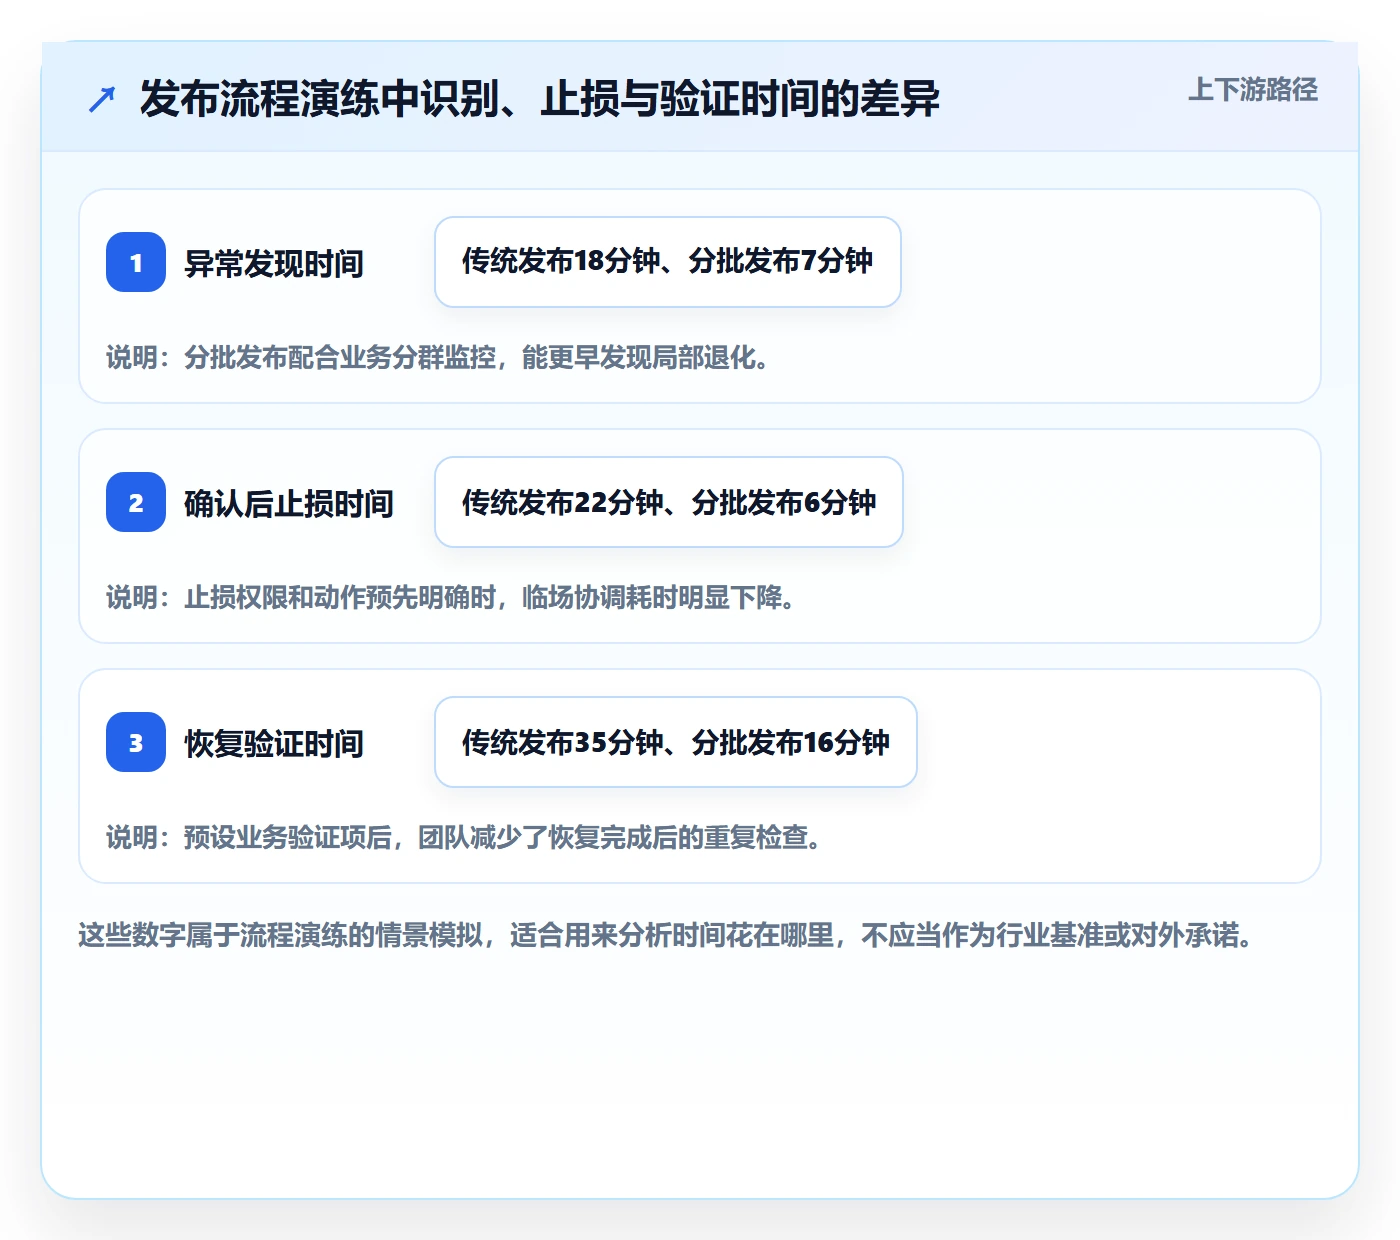Viewport: 1400px width, 1240px height.
Task: Click the 异常发现时间 label
Action: 274,264
